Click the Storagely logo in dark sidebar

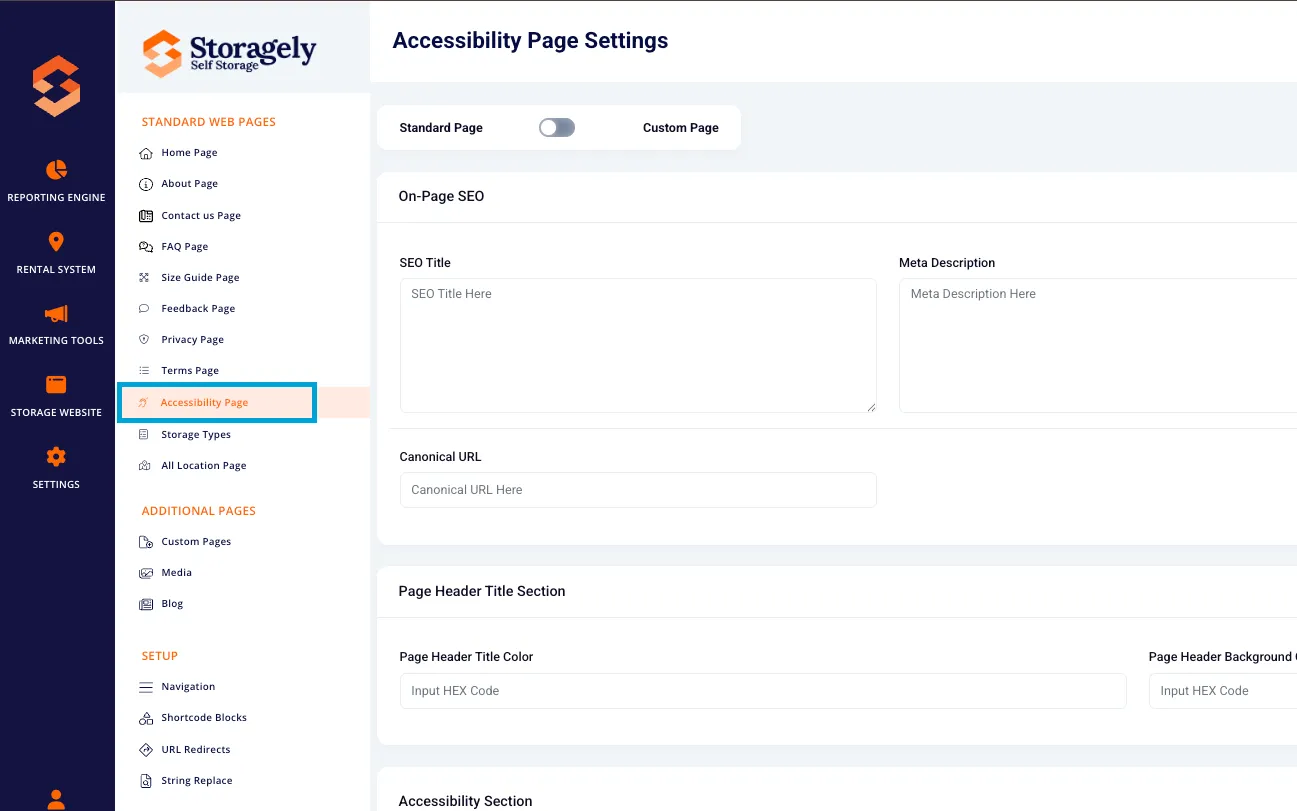(x=56, y=86)
